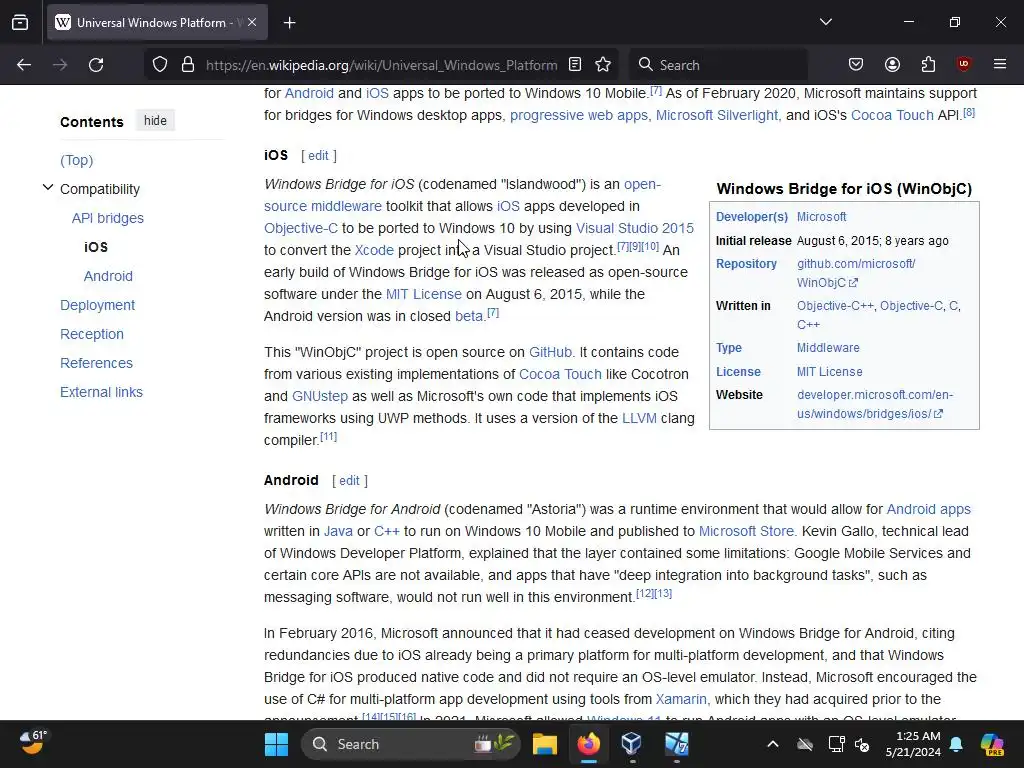Open Firefox application hamburger menu
Screen dimensions: 1024x768
(x=1000, y=65)
